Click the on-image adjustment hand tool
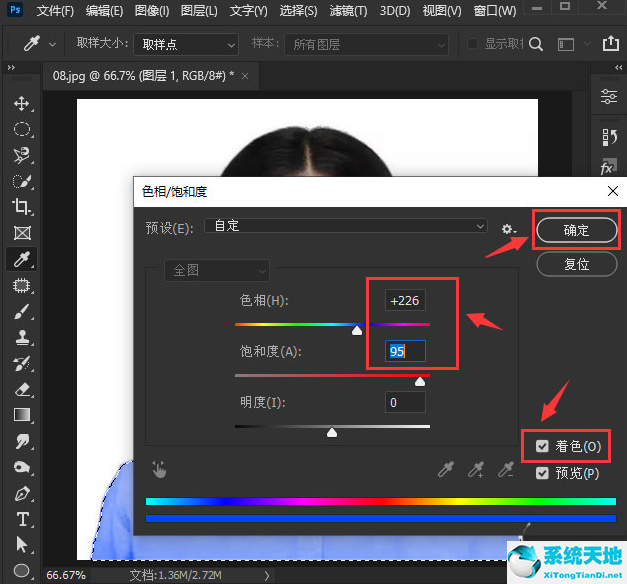Viewport: 627px width, 584px height. (159, 469)
